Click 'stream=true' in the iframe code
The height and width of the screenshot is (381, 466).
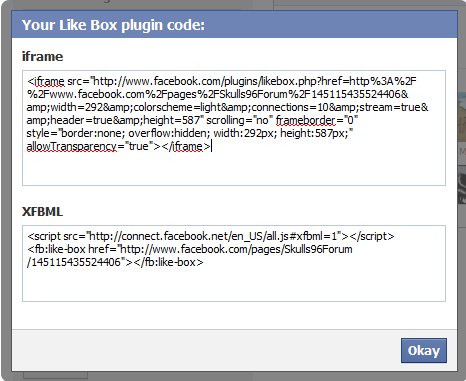pyautogui.click(x=389, y=107)
